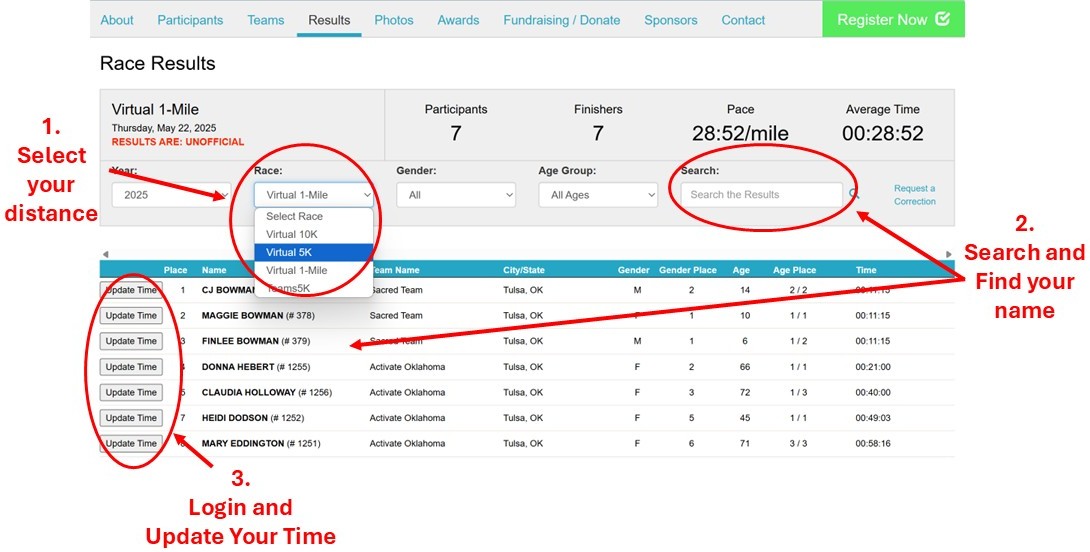The height and width of the screenshot is (552, 1090).
Task: Select Virtual 10K from race list
Action: pos(294,234)
